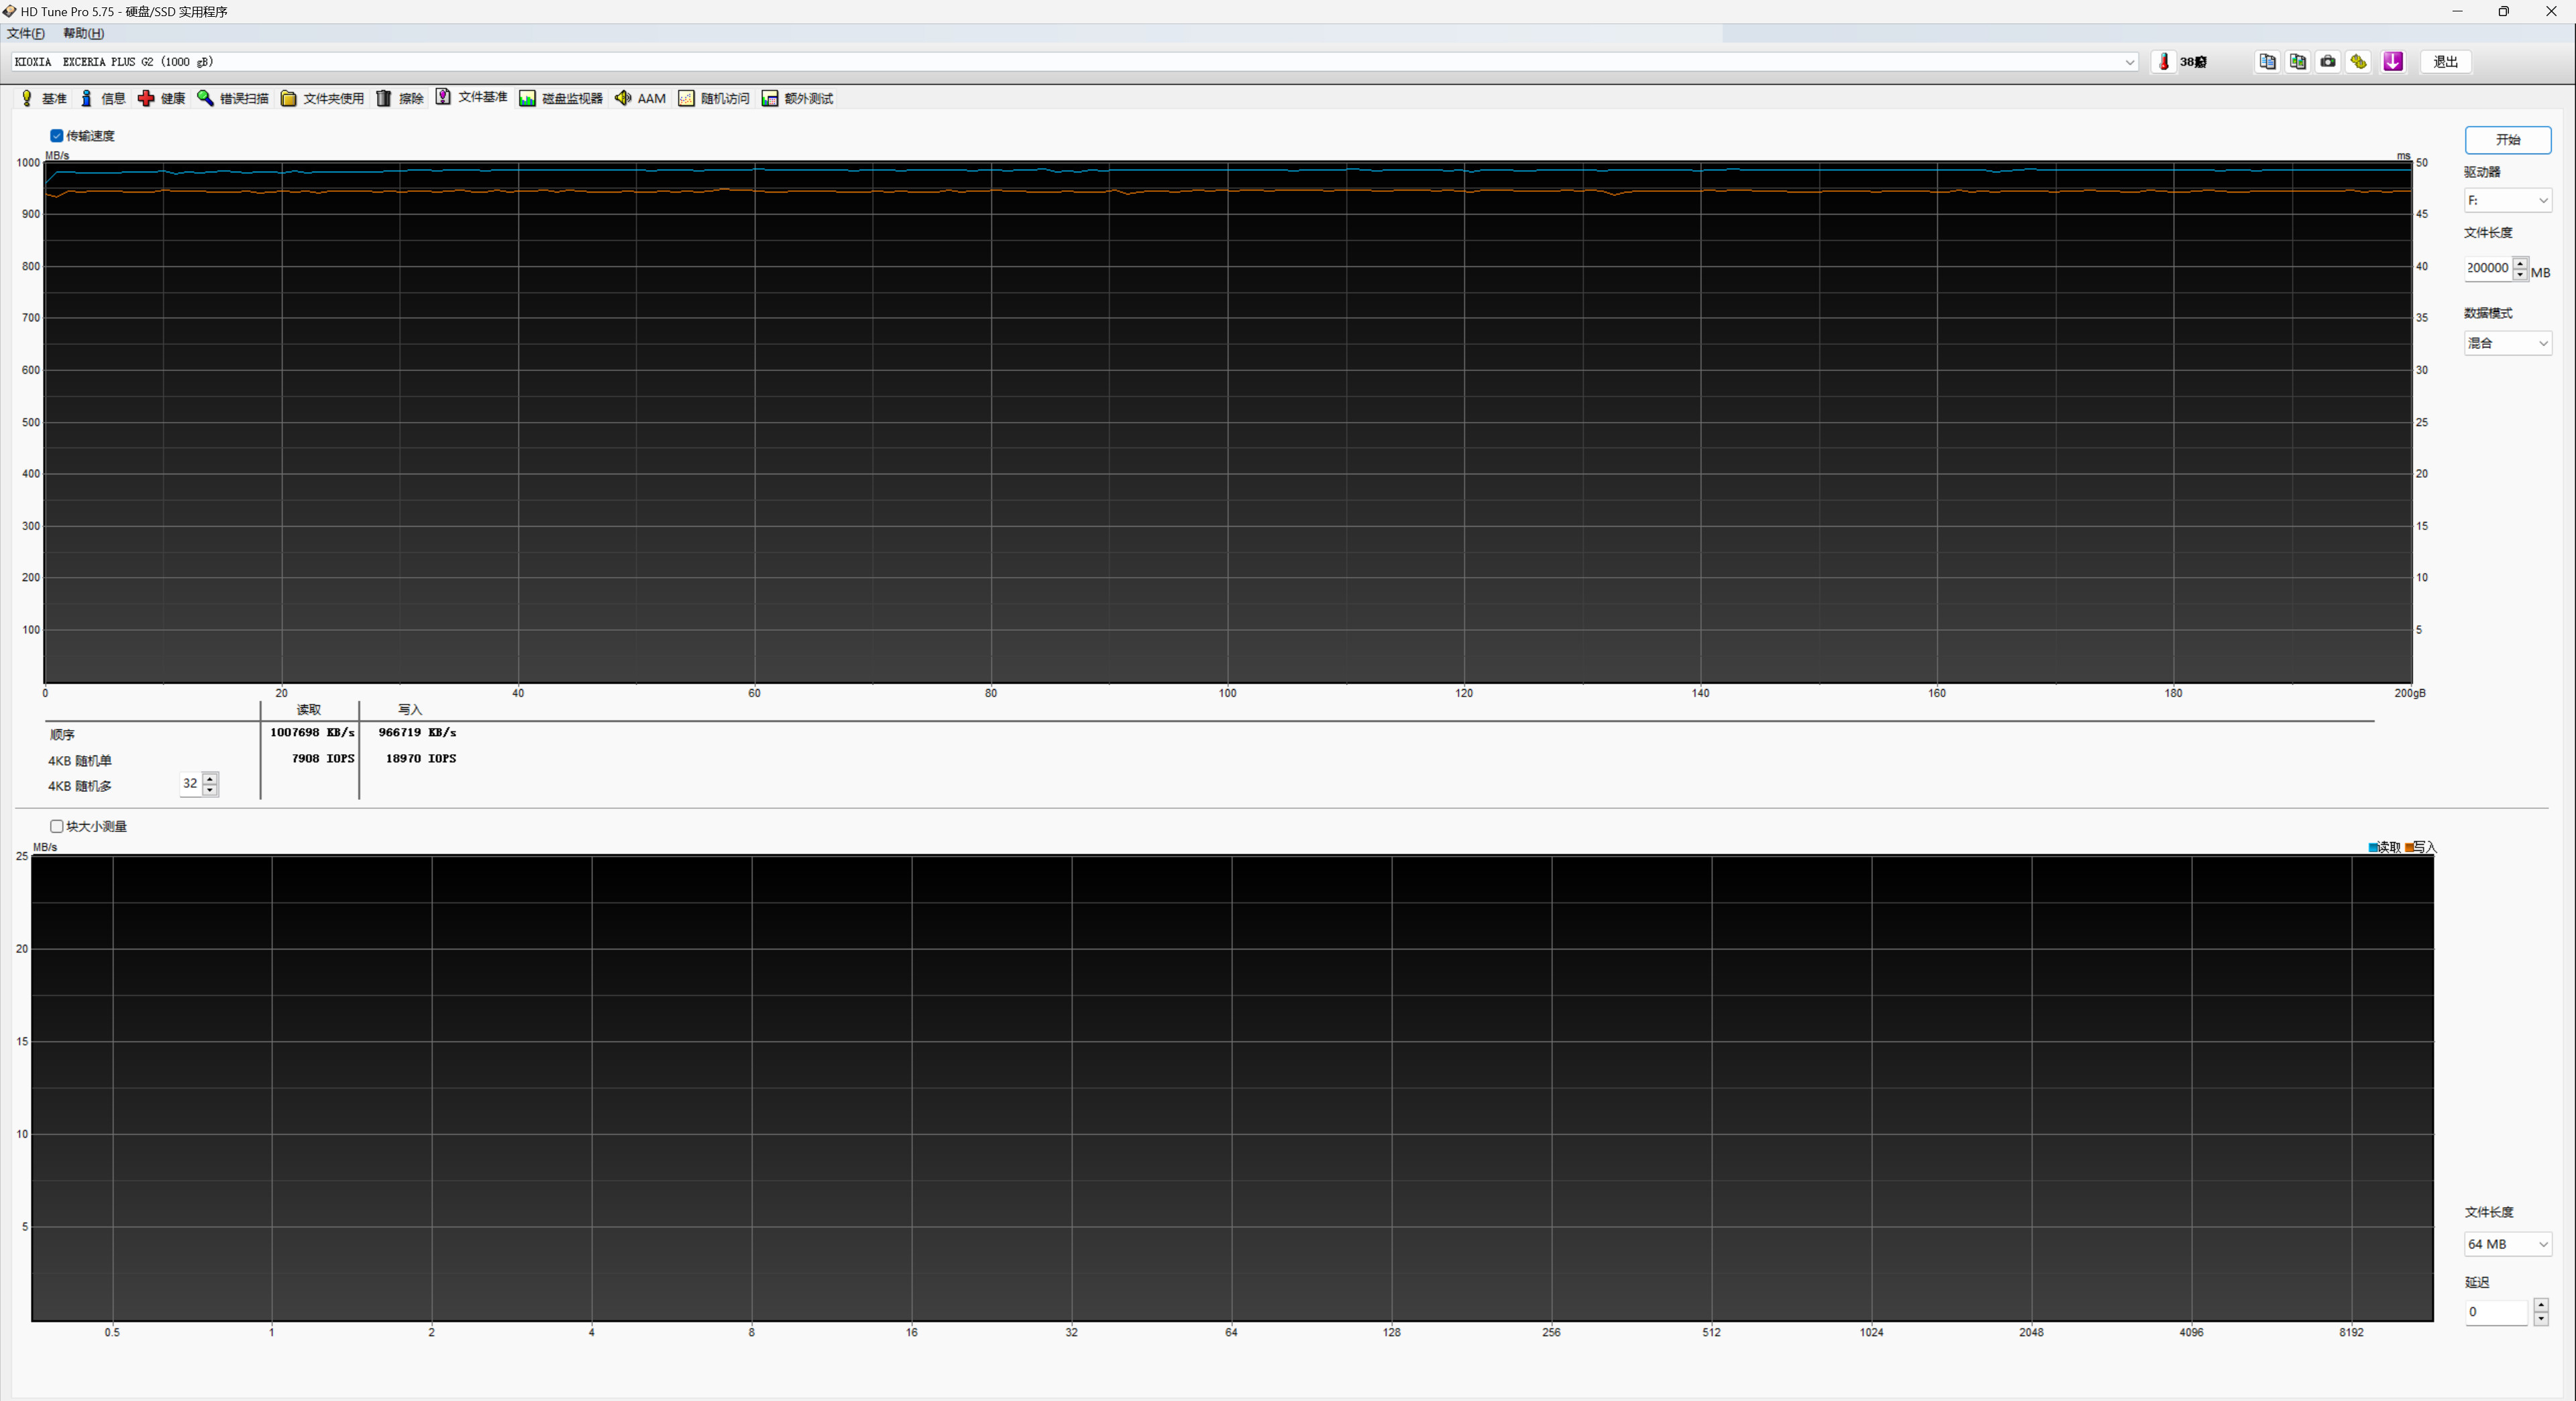Enable the 块大小测量 block size checkbox
The width and height of the screenshot is (2576, 1401).
(x=57, y=826)
